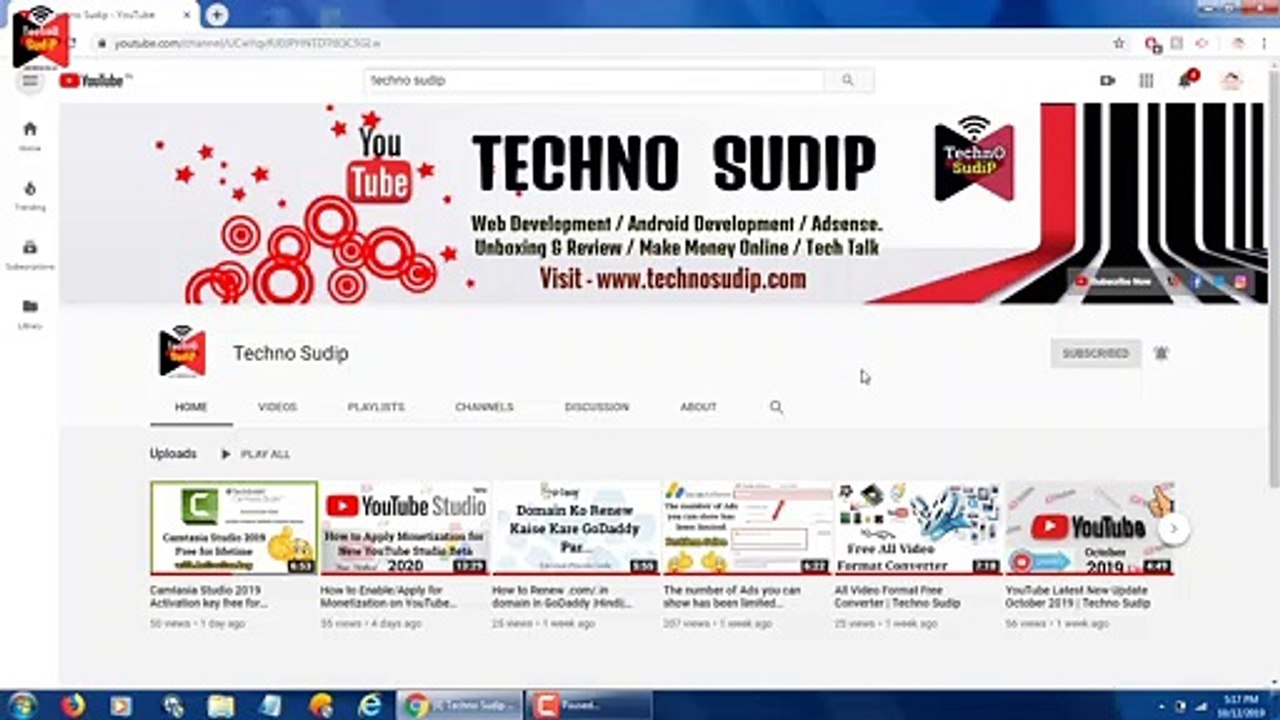1280x720 pixels.
Task: Open the Camtasia Studio 2019 video thumbnail
Action: 233,528
